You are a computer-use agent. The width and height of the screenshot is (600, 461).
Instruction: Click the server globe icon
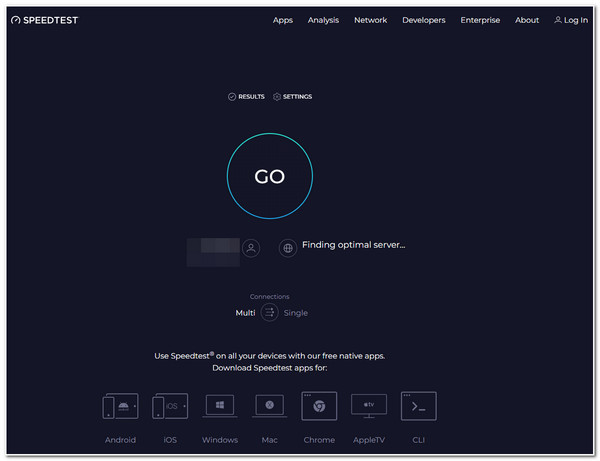coord(288,248)
